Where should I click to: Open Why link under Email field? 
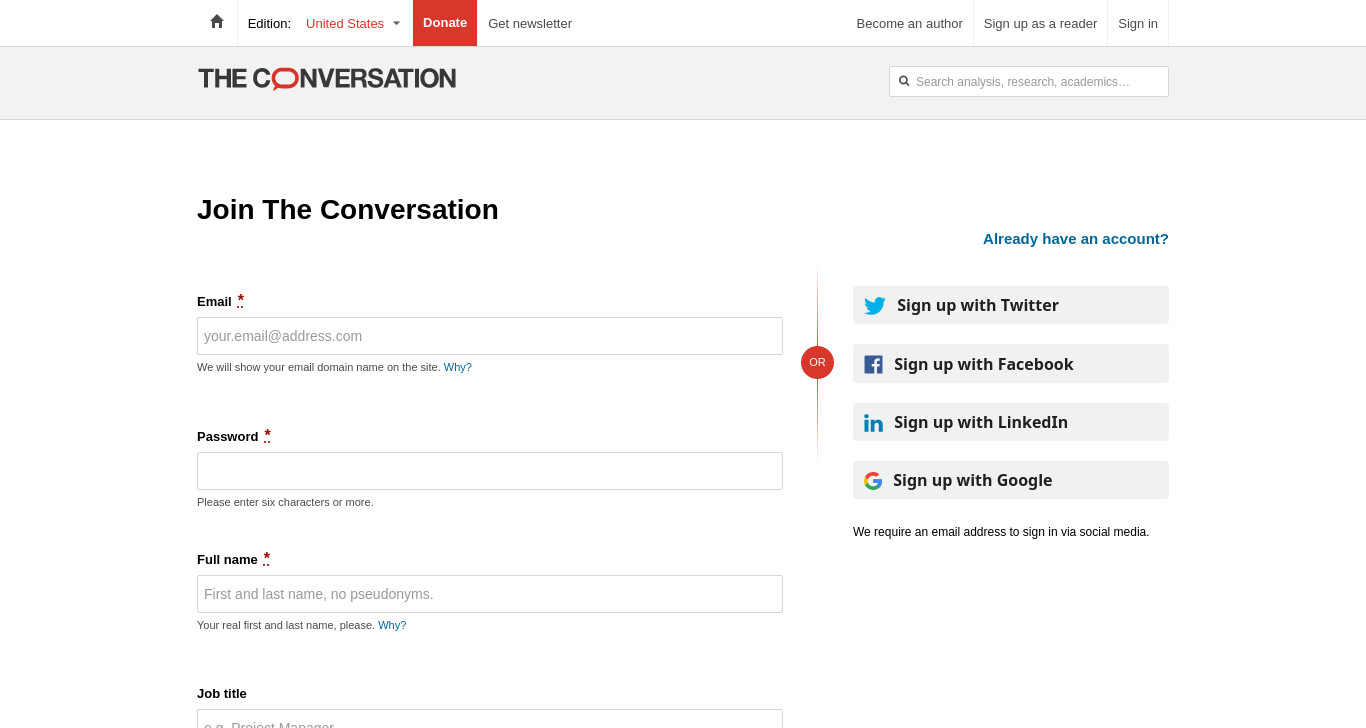458,367
